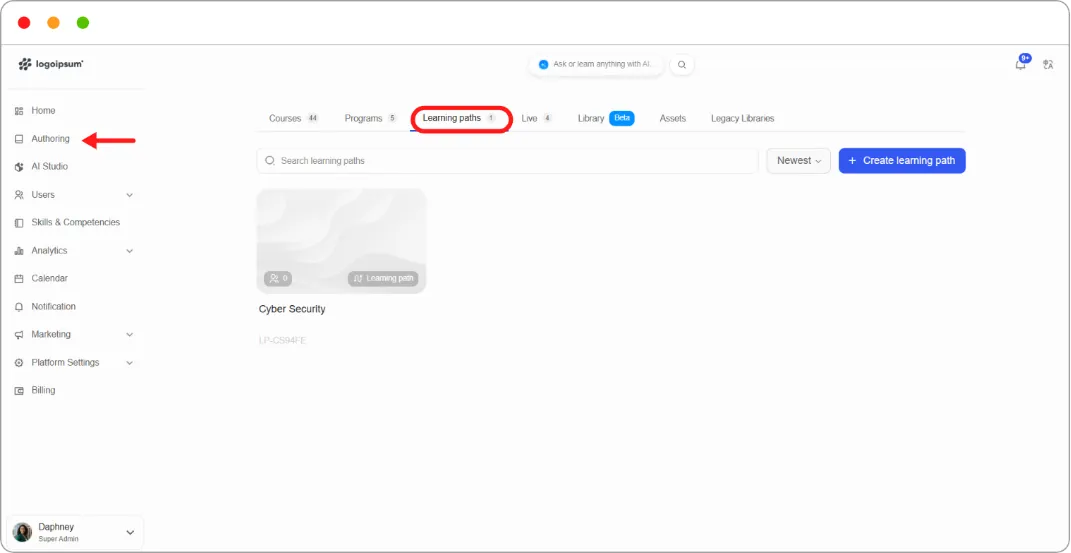Click the Skills & Competencies icon
This screenshot has height=553, width=1071.
coord(19,223)
